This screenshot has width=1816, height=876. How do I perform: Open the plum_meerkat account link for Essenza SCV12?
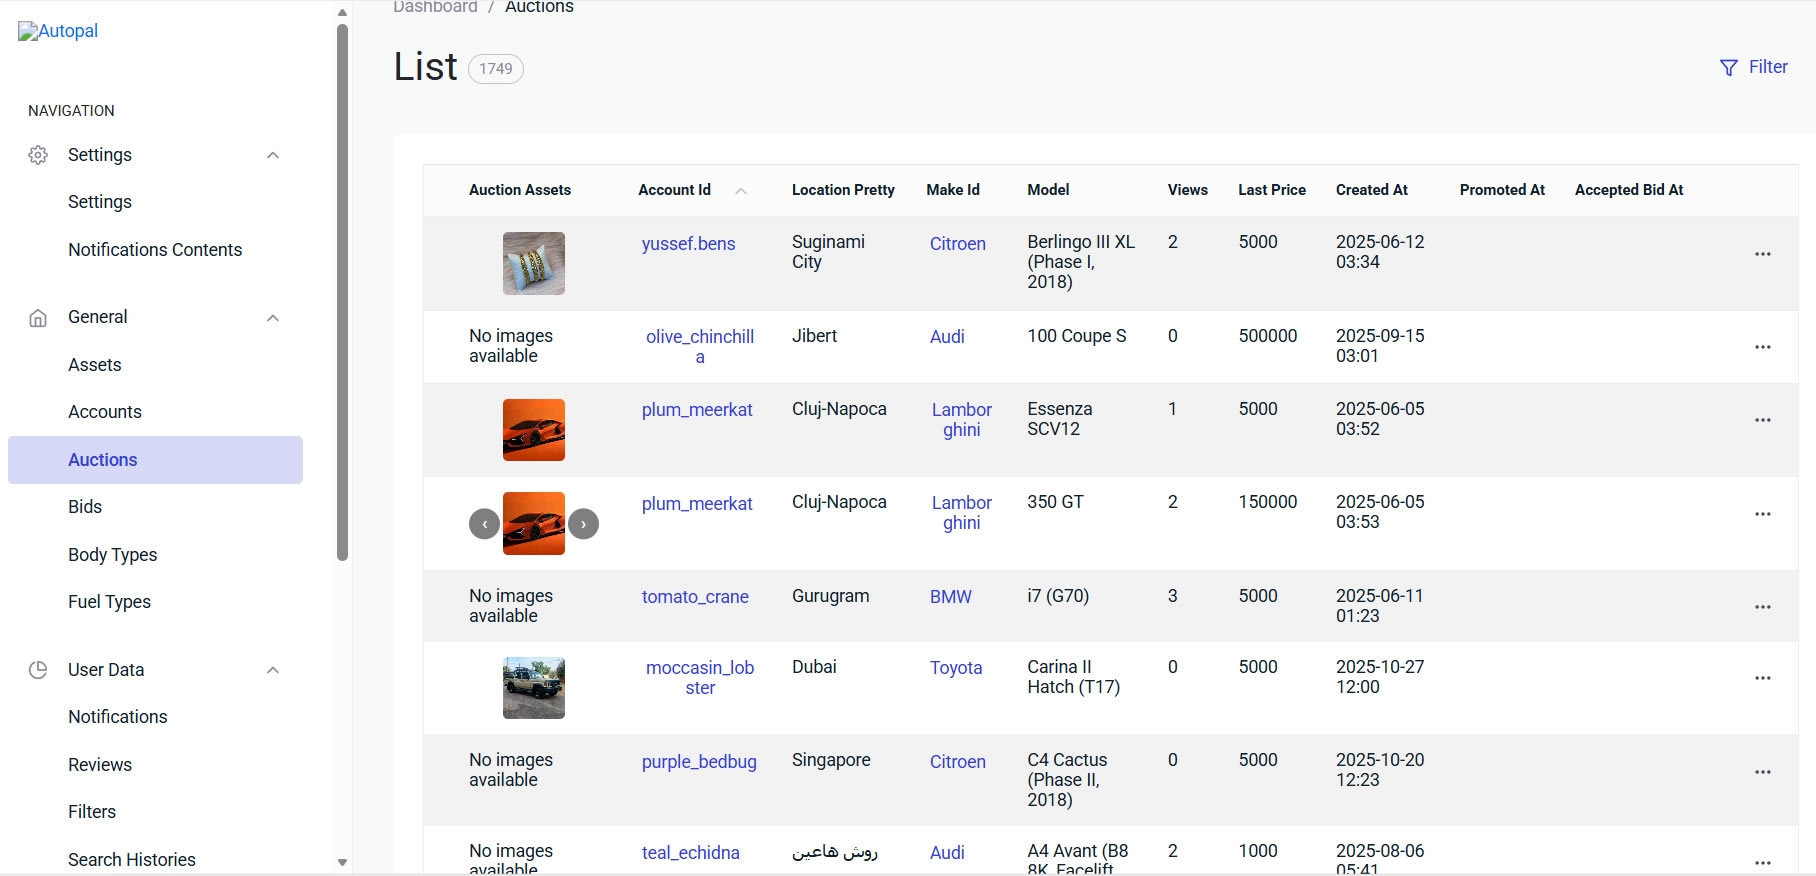coord(697,410)
